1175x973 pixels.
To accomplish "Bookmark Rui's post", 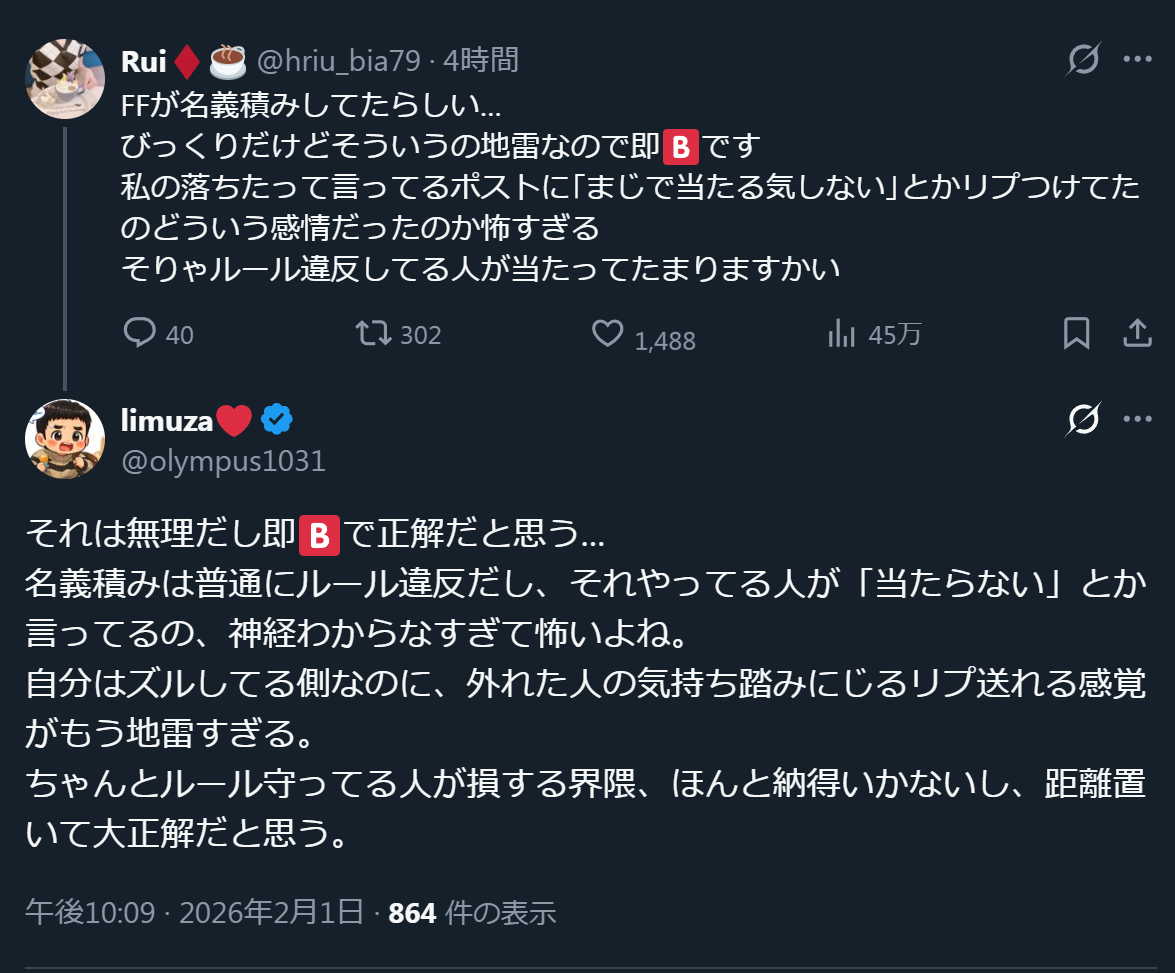I will [1076, 333].
